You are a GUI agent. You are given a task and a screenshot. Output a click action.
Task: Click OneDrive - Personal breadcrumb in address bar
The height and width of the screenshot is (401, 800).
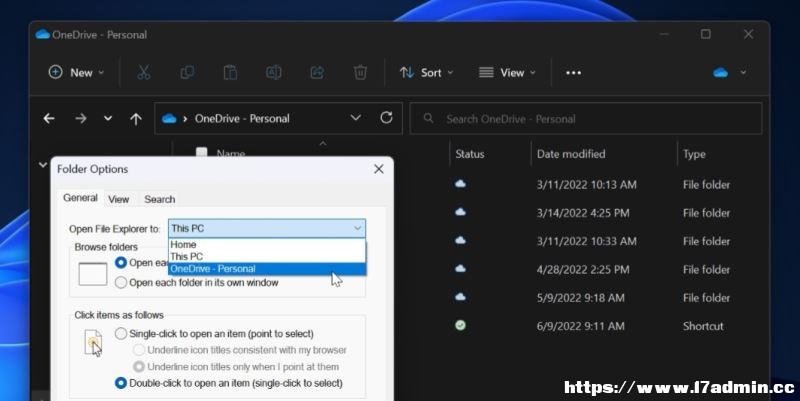tap(242, 118)
